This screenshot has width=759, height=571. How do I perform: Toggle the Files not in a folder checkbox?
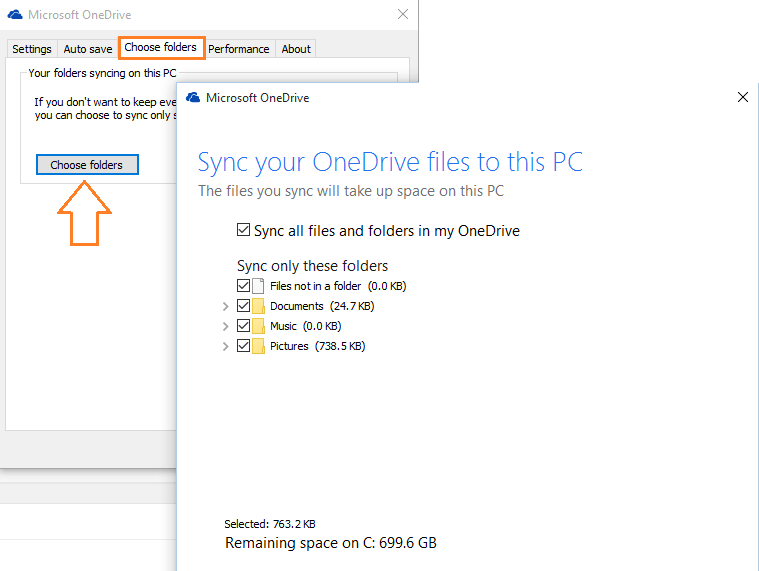pos(243,286)
